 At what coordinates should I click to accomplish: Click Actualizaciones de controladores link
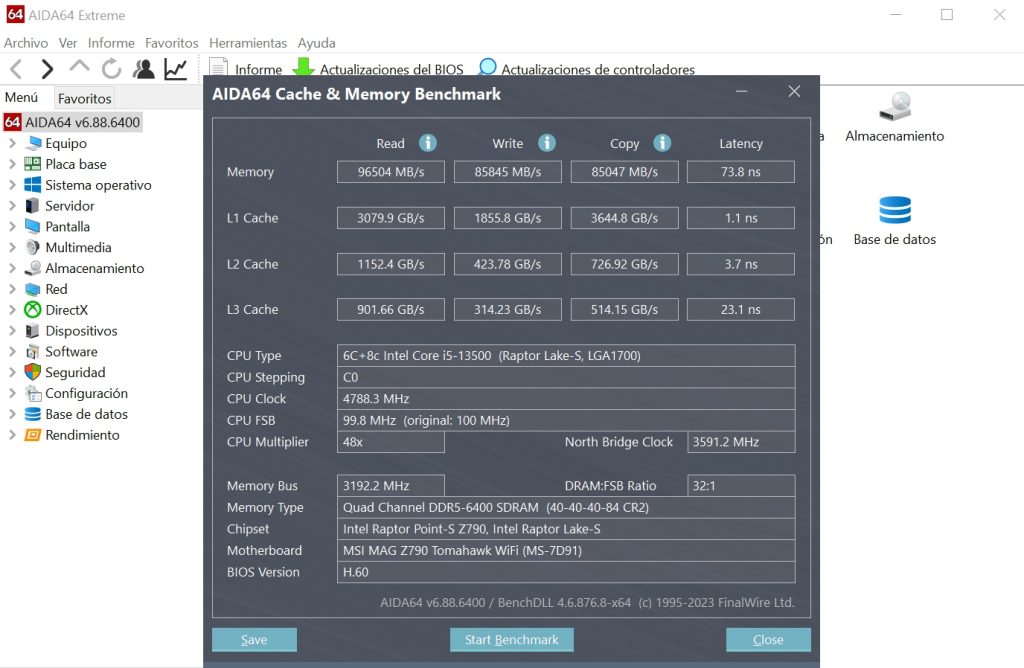598,69
